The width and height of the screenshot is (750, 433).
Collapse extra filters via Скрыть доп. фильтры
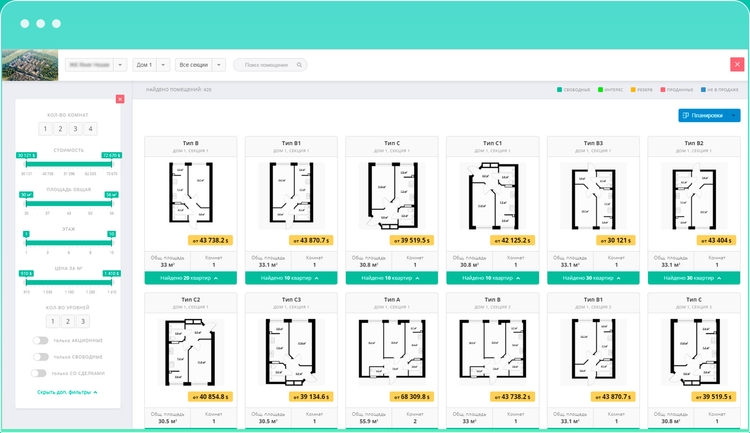click(68, 392)
